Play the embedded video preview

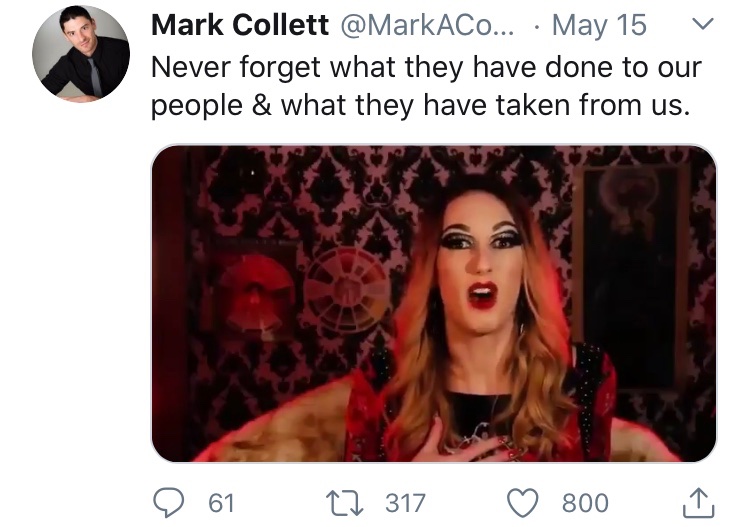pyautogui.click(x=434, y=303)
